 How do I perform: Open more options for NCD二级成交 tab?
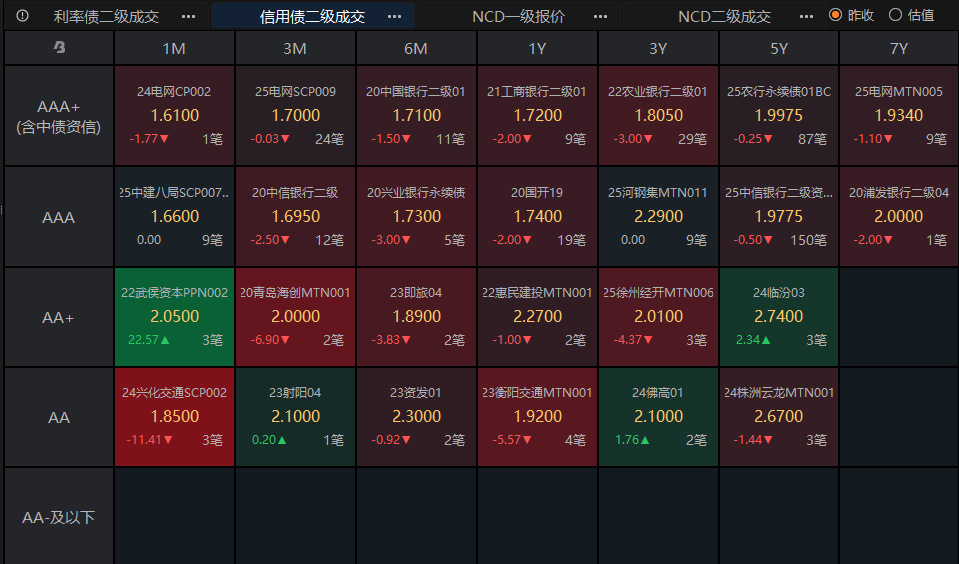[807, 17]
